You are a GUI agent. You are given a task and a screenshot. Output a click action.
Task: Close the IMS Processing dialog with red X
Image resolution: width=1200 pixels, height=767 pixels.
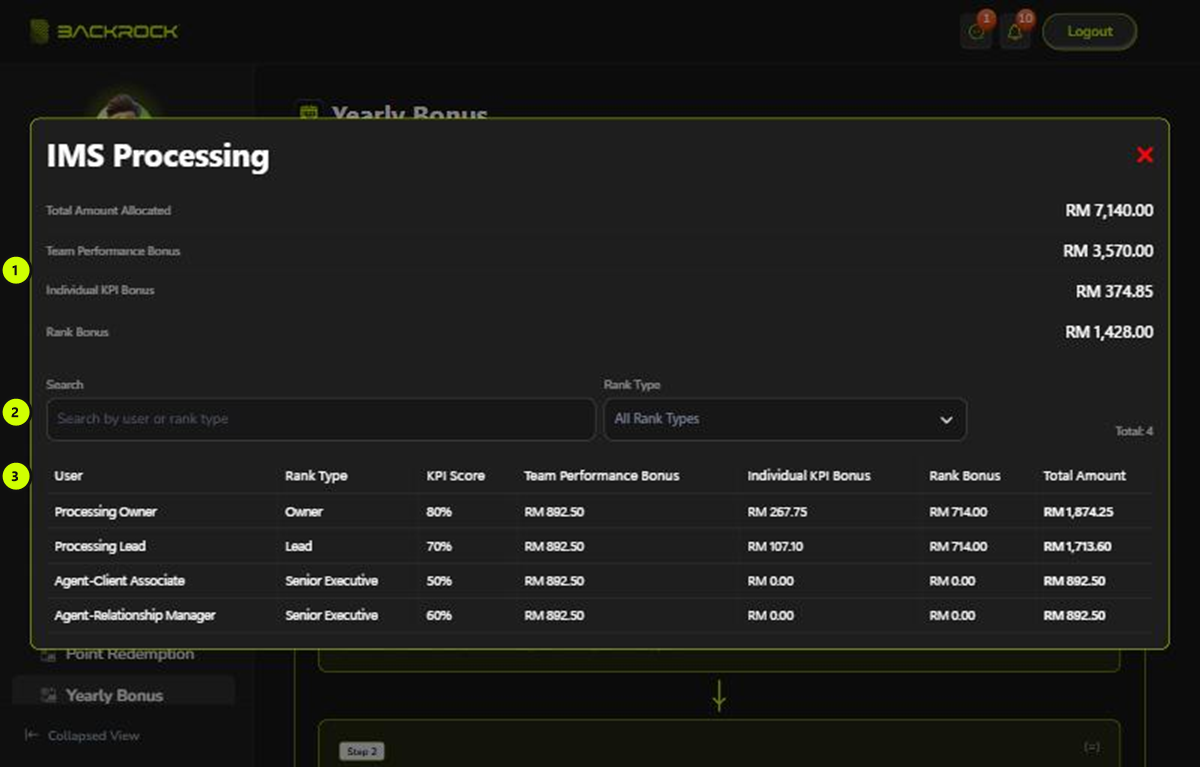click(1145, 154)
